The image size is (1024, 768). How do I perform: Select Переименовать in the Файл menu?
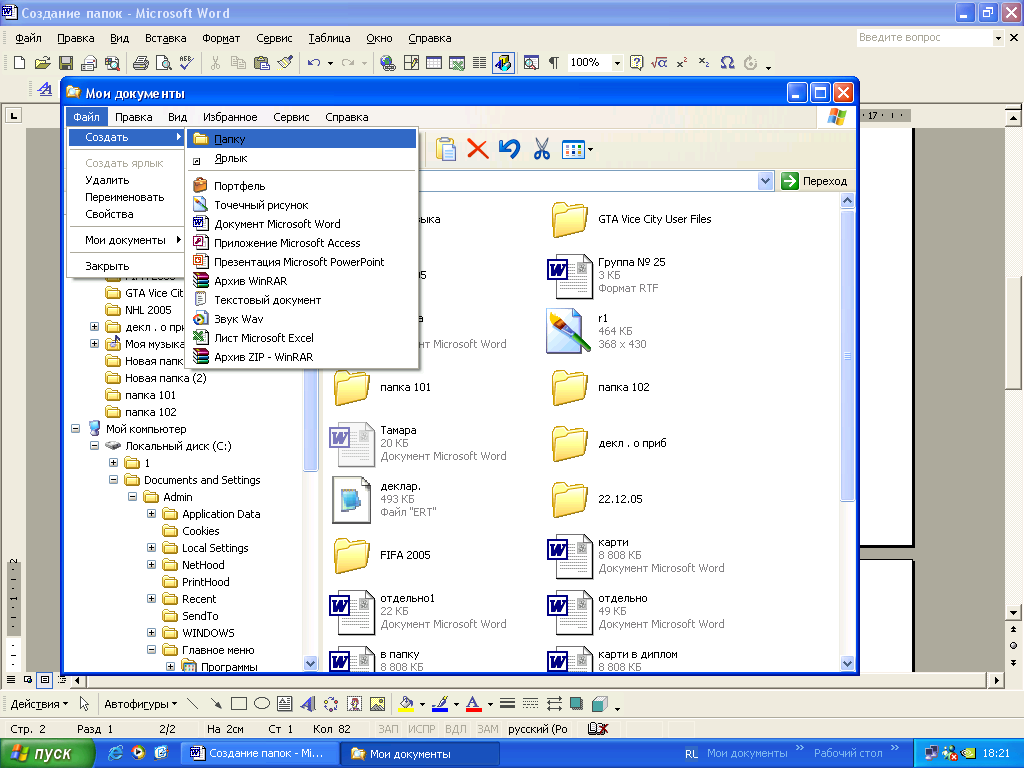click(x=125, y=197)
